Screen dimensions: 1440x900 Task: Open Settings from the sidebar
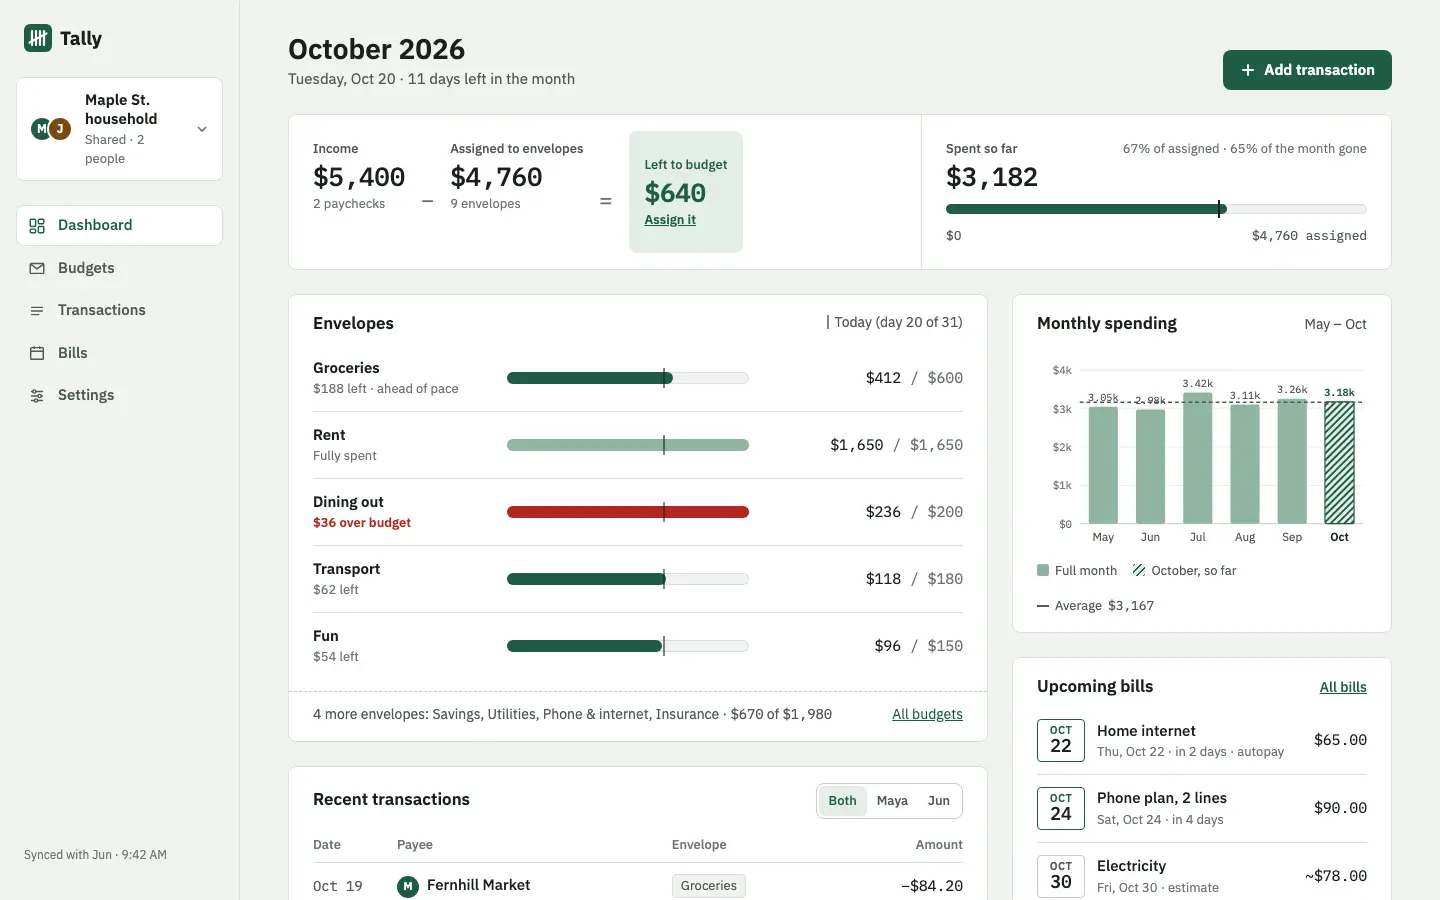(120, 396)
